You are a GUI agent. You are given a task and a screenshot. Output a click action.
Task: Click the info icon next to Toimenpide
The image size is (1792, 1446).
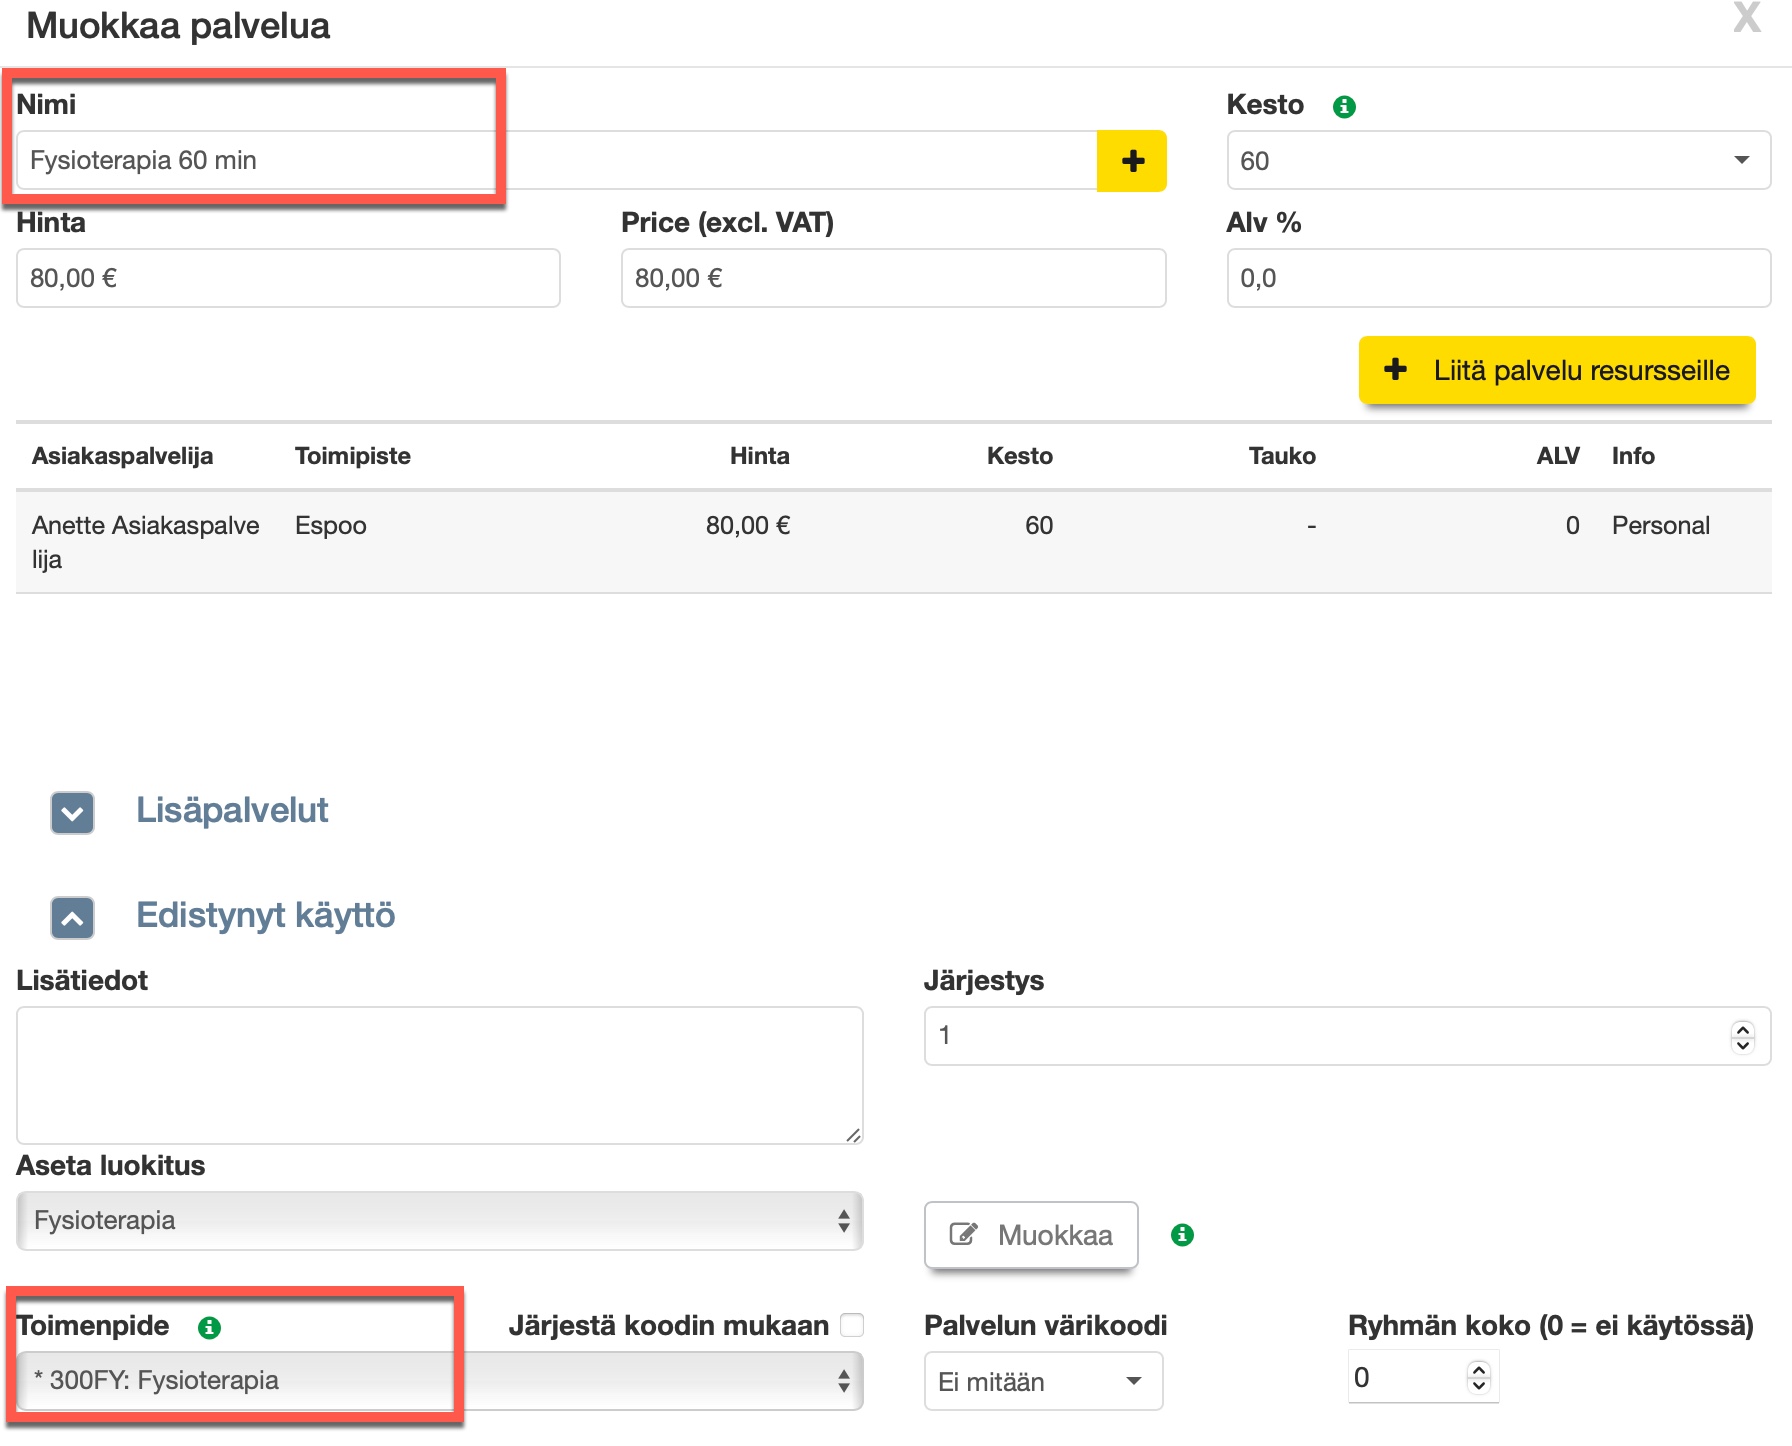[209, 1327]
